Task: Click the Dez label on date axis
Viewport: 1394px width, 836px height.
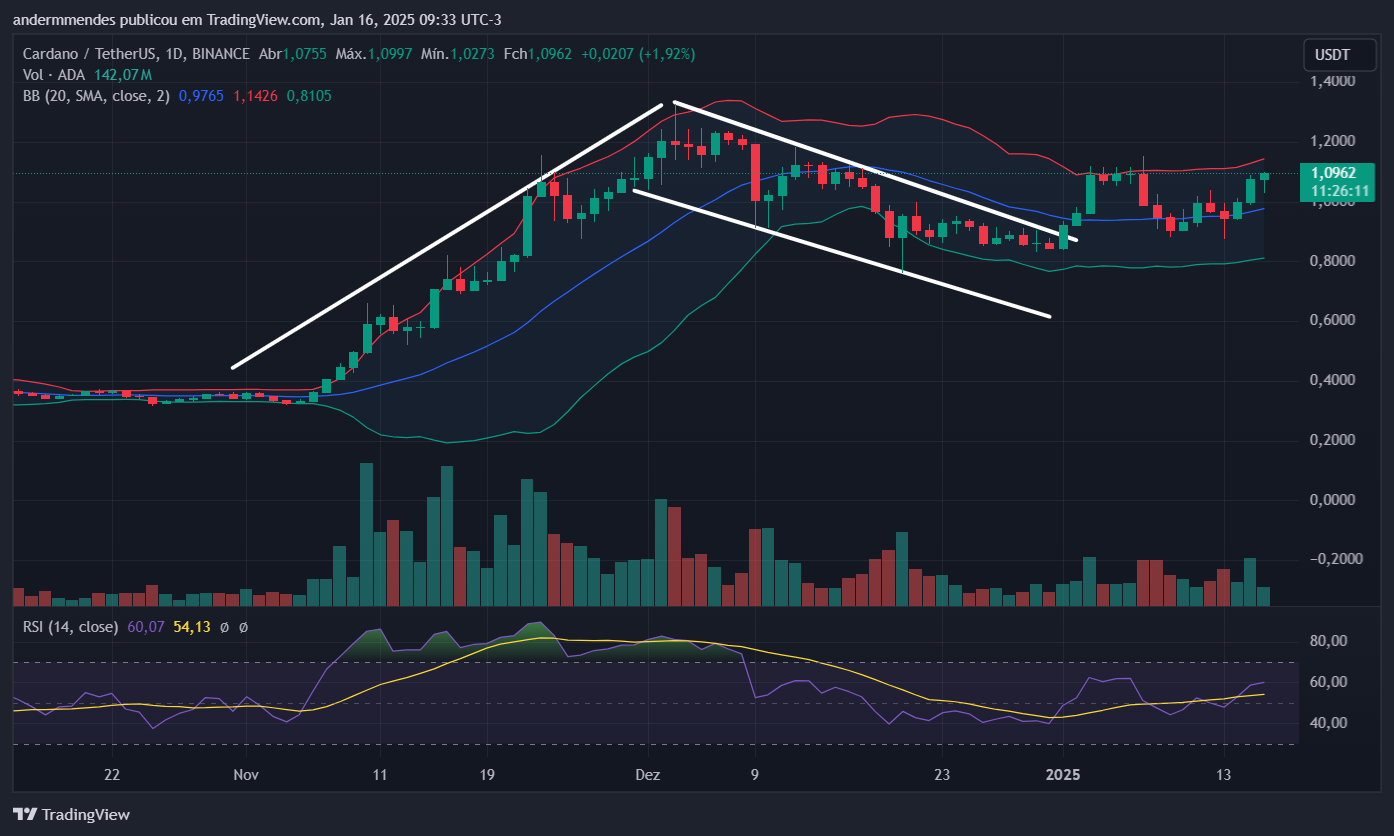Action: tap(647, 775)
